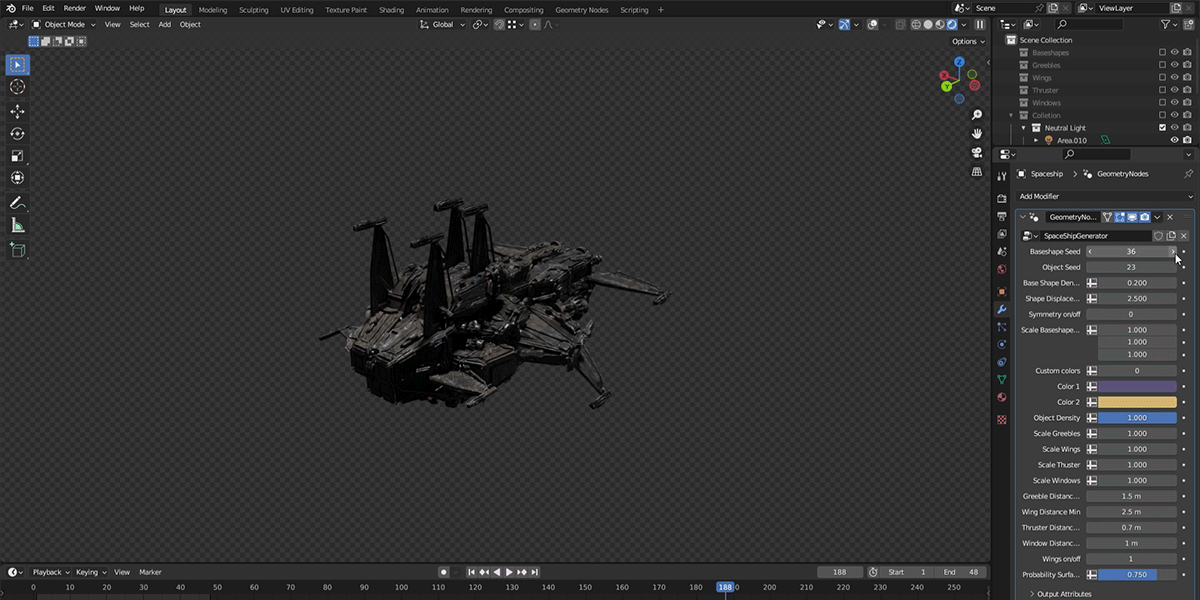Open the Tool properties tab
Screen dimensions: 1200x600
(x=1001, y=175)
